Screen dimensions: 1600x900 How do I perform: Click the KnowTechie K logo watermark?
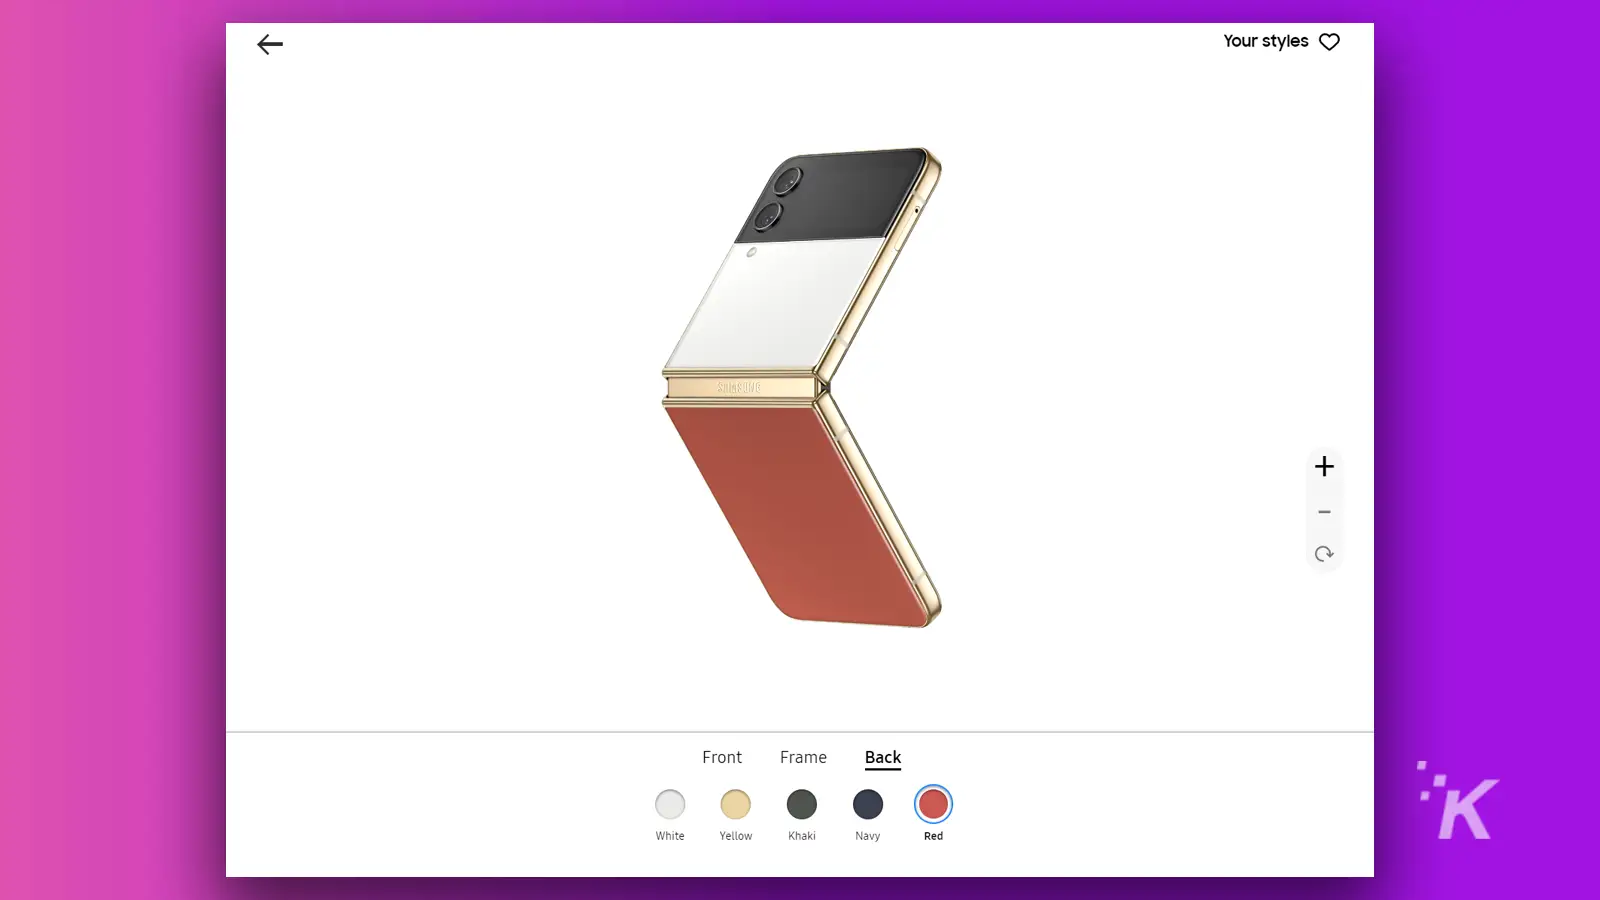click(1458, 802)
